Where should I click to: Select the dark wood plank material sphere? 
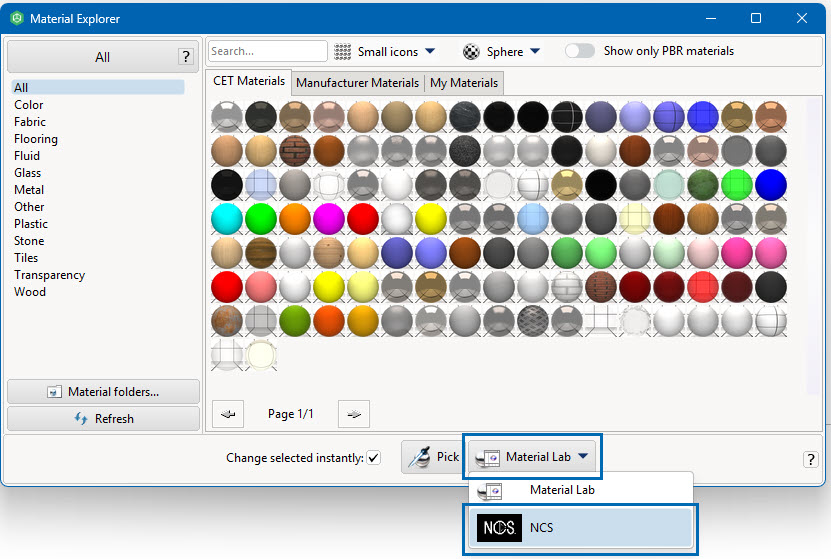click(261, 253)
